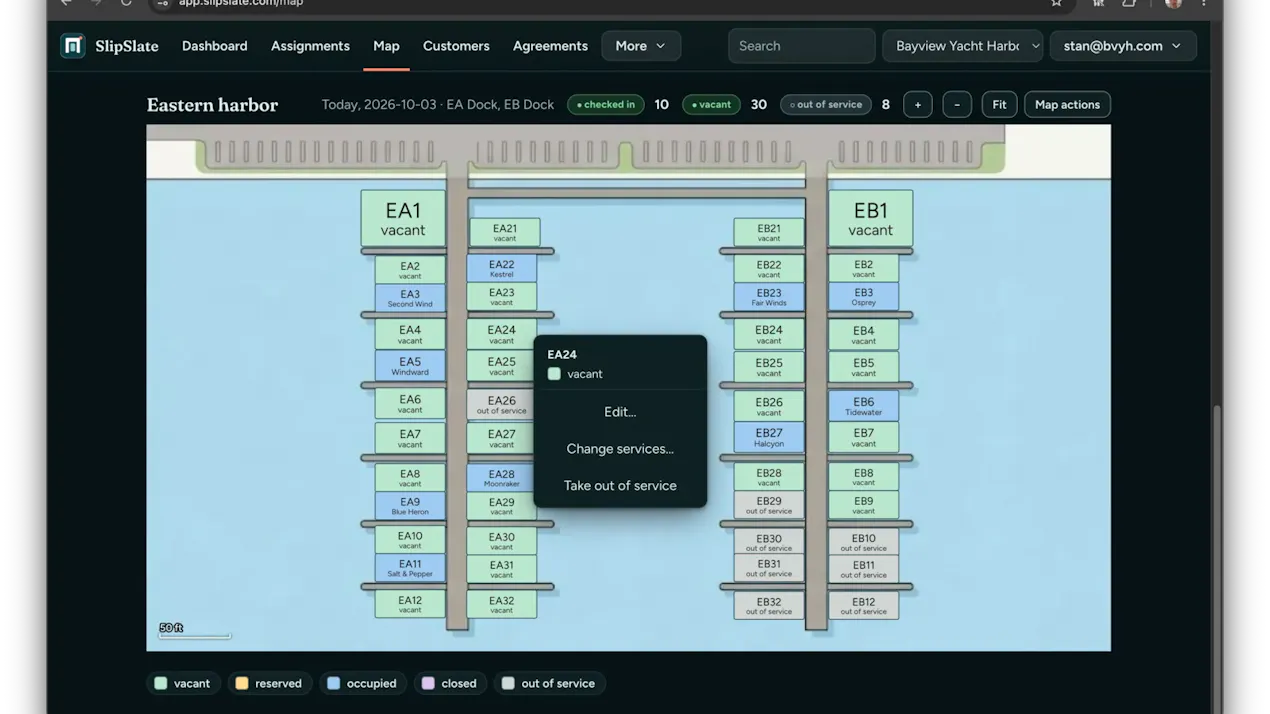The image size is (1270, 714).
Task: Open the stan@bvyh.com account menu
Action: (1123, 46)
